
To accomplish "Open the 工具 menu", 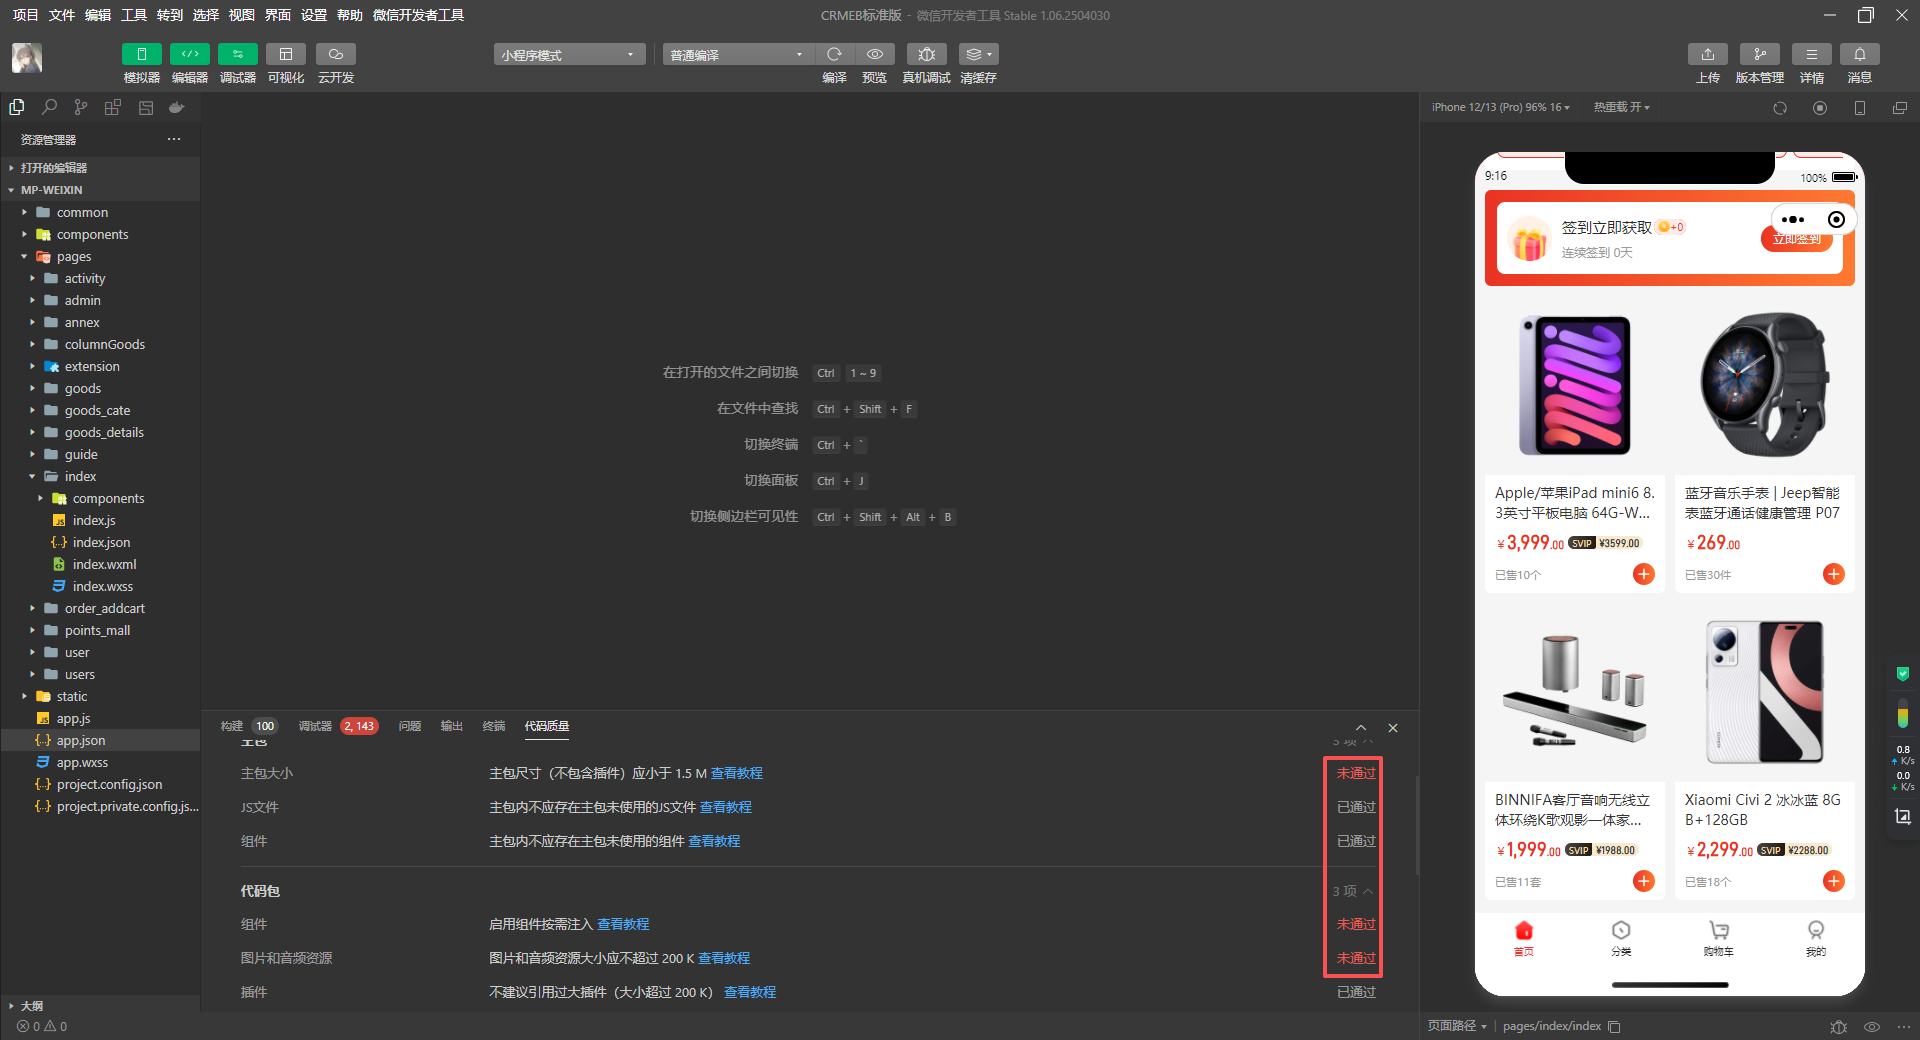I will click(x=134, y=15).
